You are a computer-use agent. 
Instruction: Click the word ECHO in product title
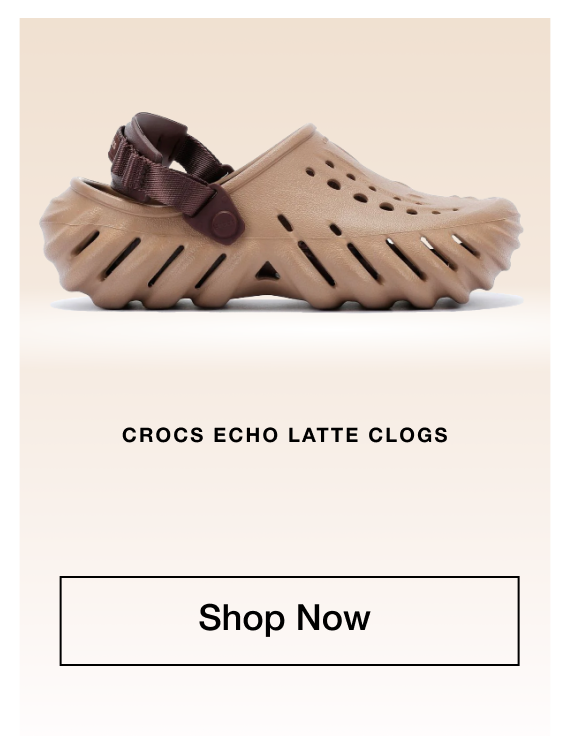click(x=246, y=435)
